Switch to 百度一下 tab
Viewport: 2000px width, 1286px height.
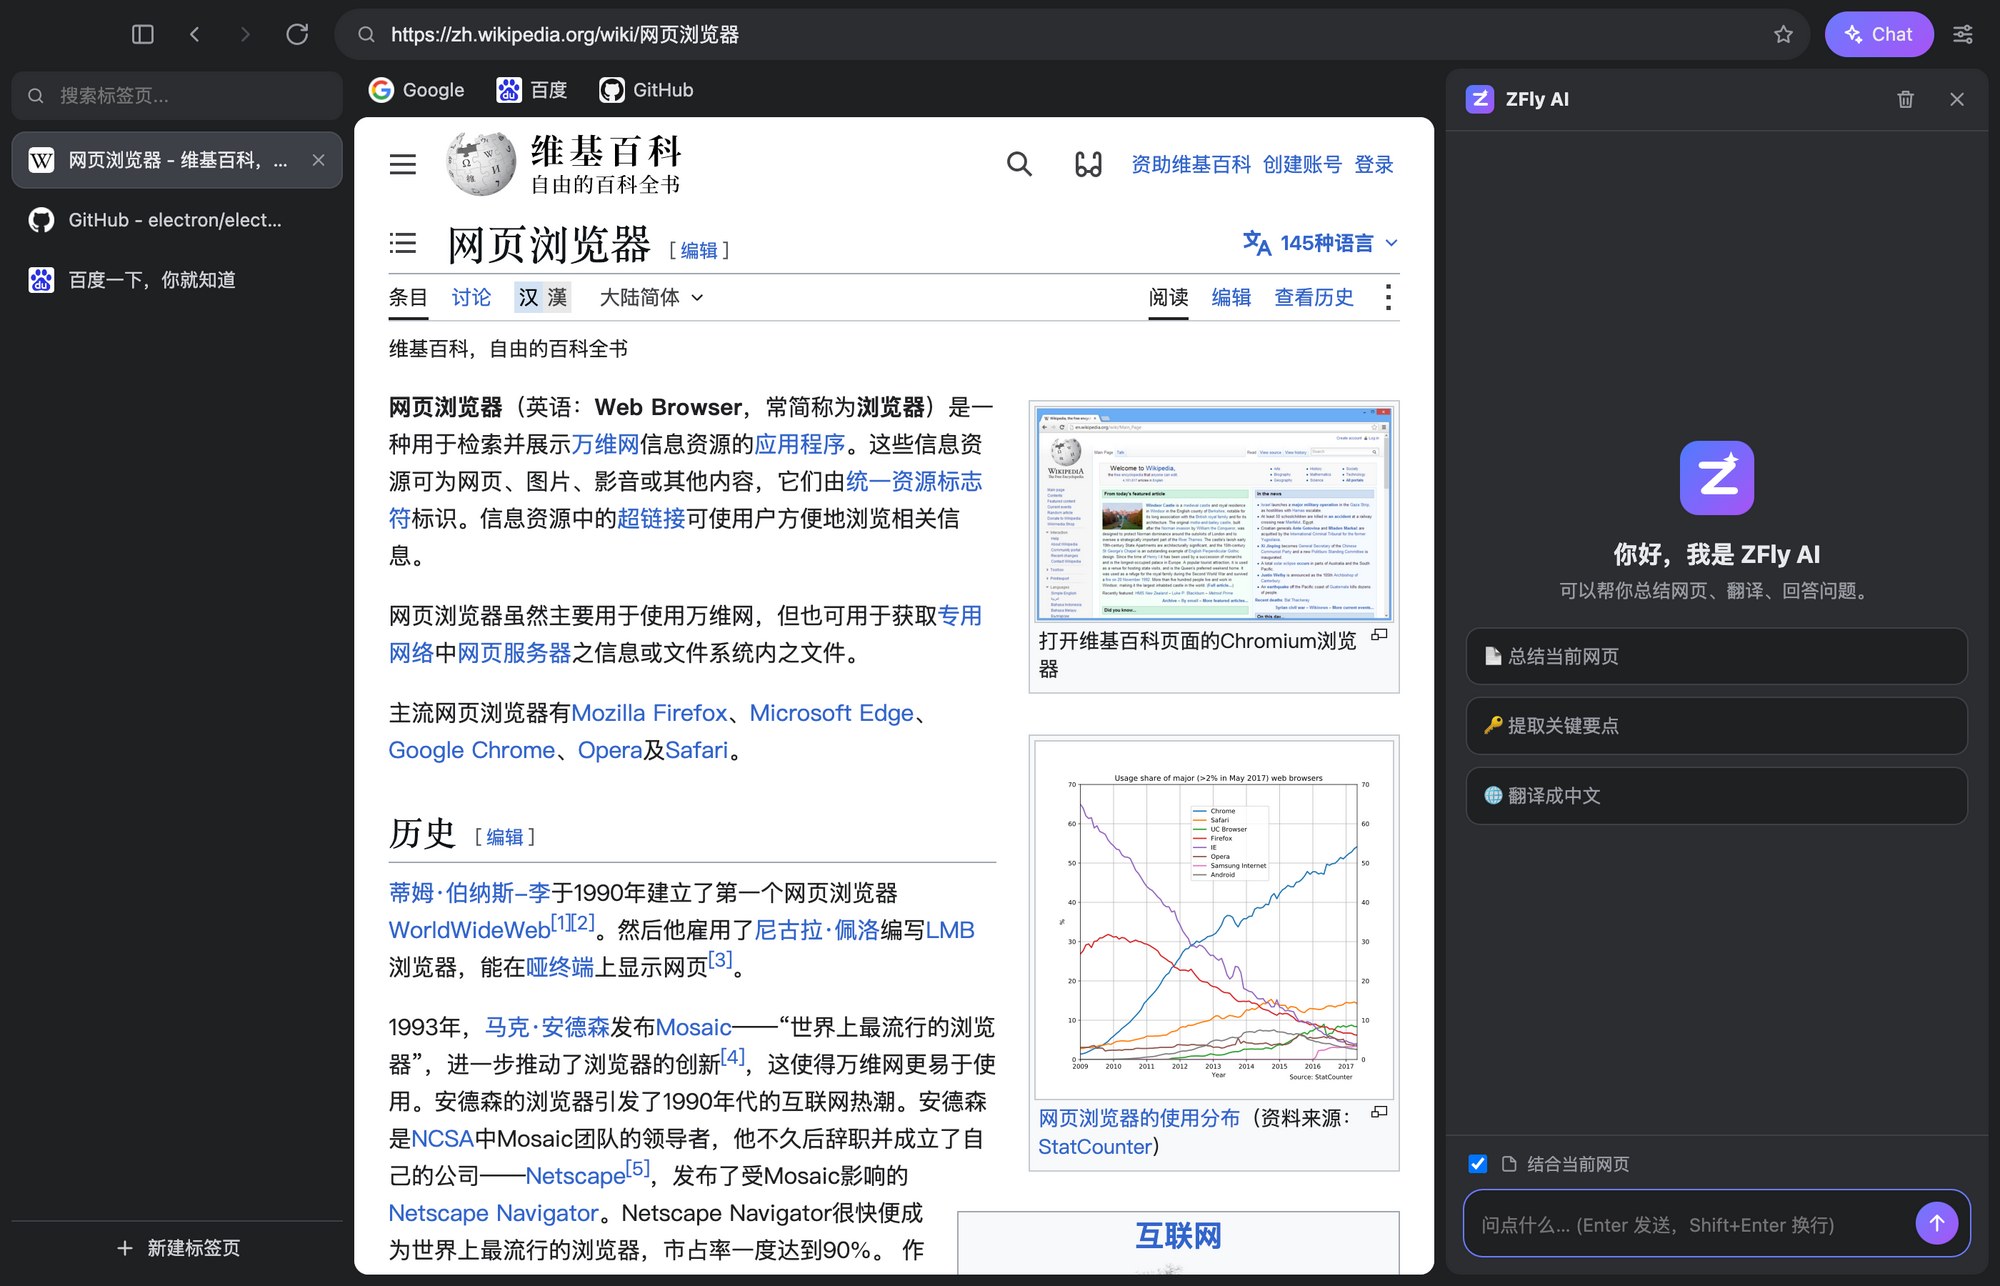pos(177,280)
